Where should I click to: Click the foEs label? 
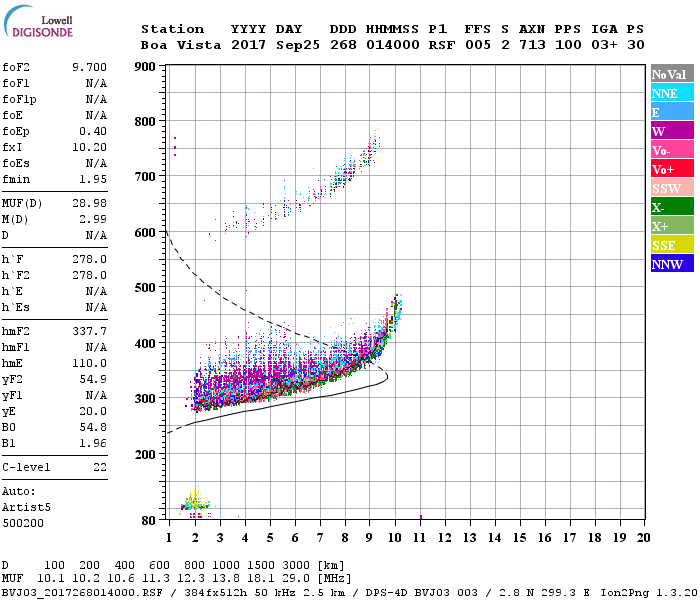[x=16, y=163]
